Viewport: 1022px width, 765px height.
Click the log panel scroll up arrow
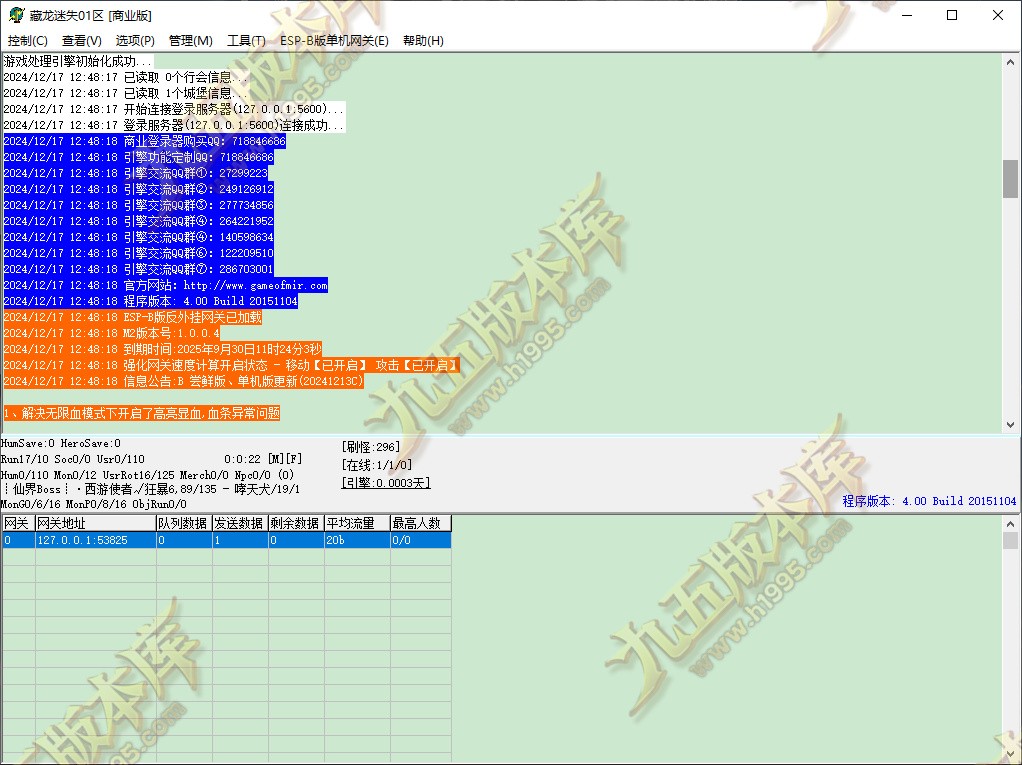[1010, 63]
